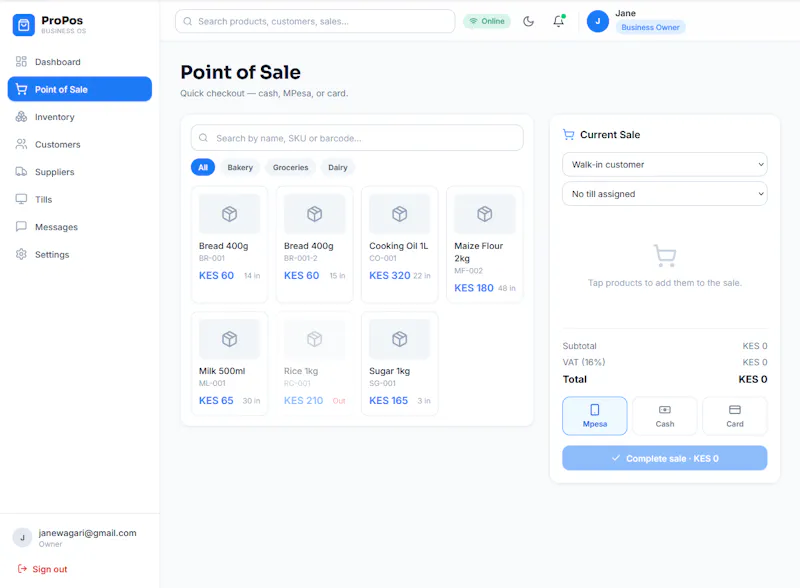This screenshot has width=800, height=588.
Task: Select the All category filter
Action: pos(203,167)
